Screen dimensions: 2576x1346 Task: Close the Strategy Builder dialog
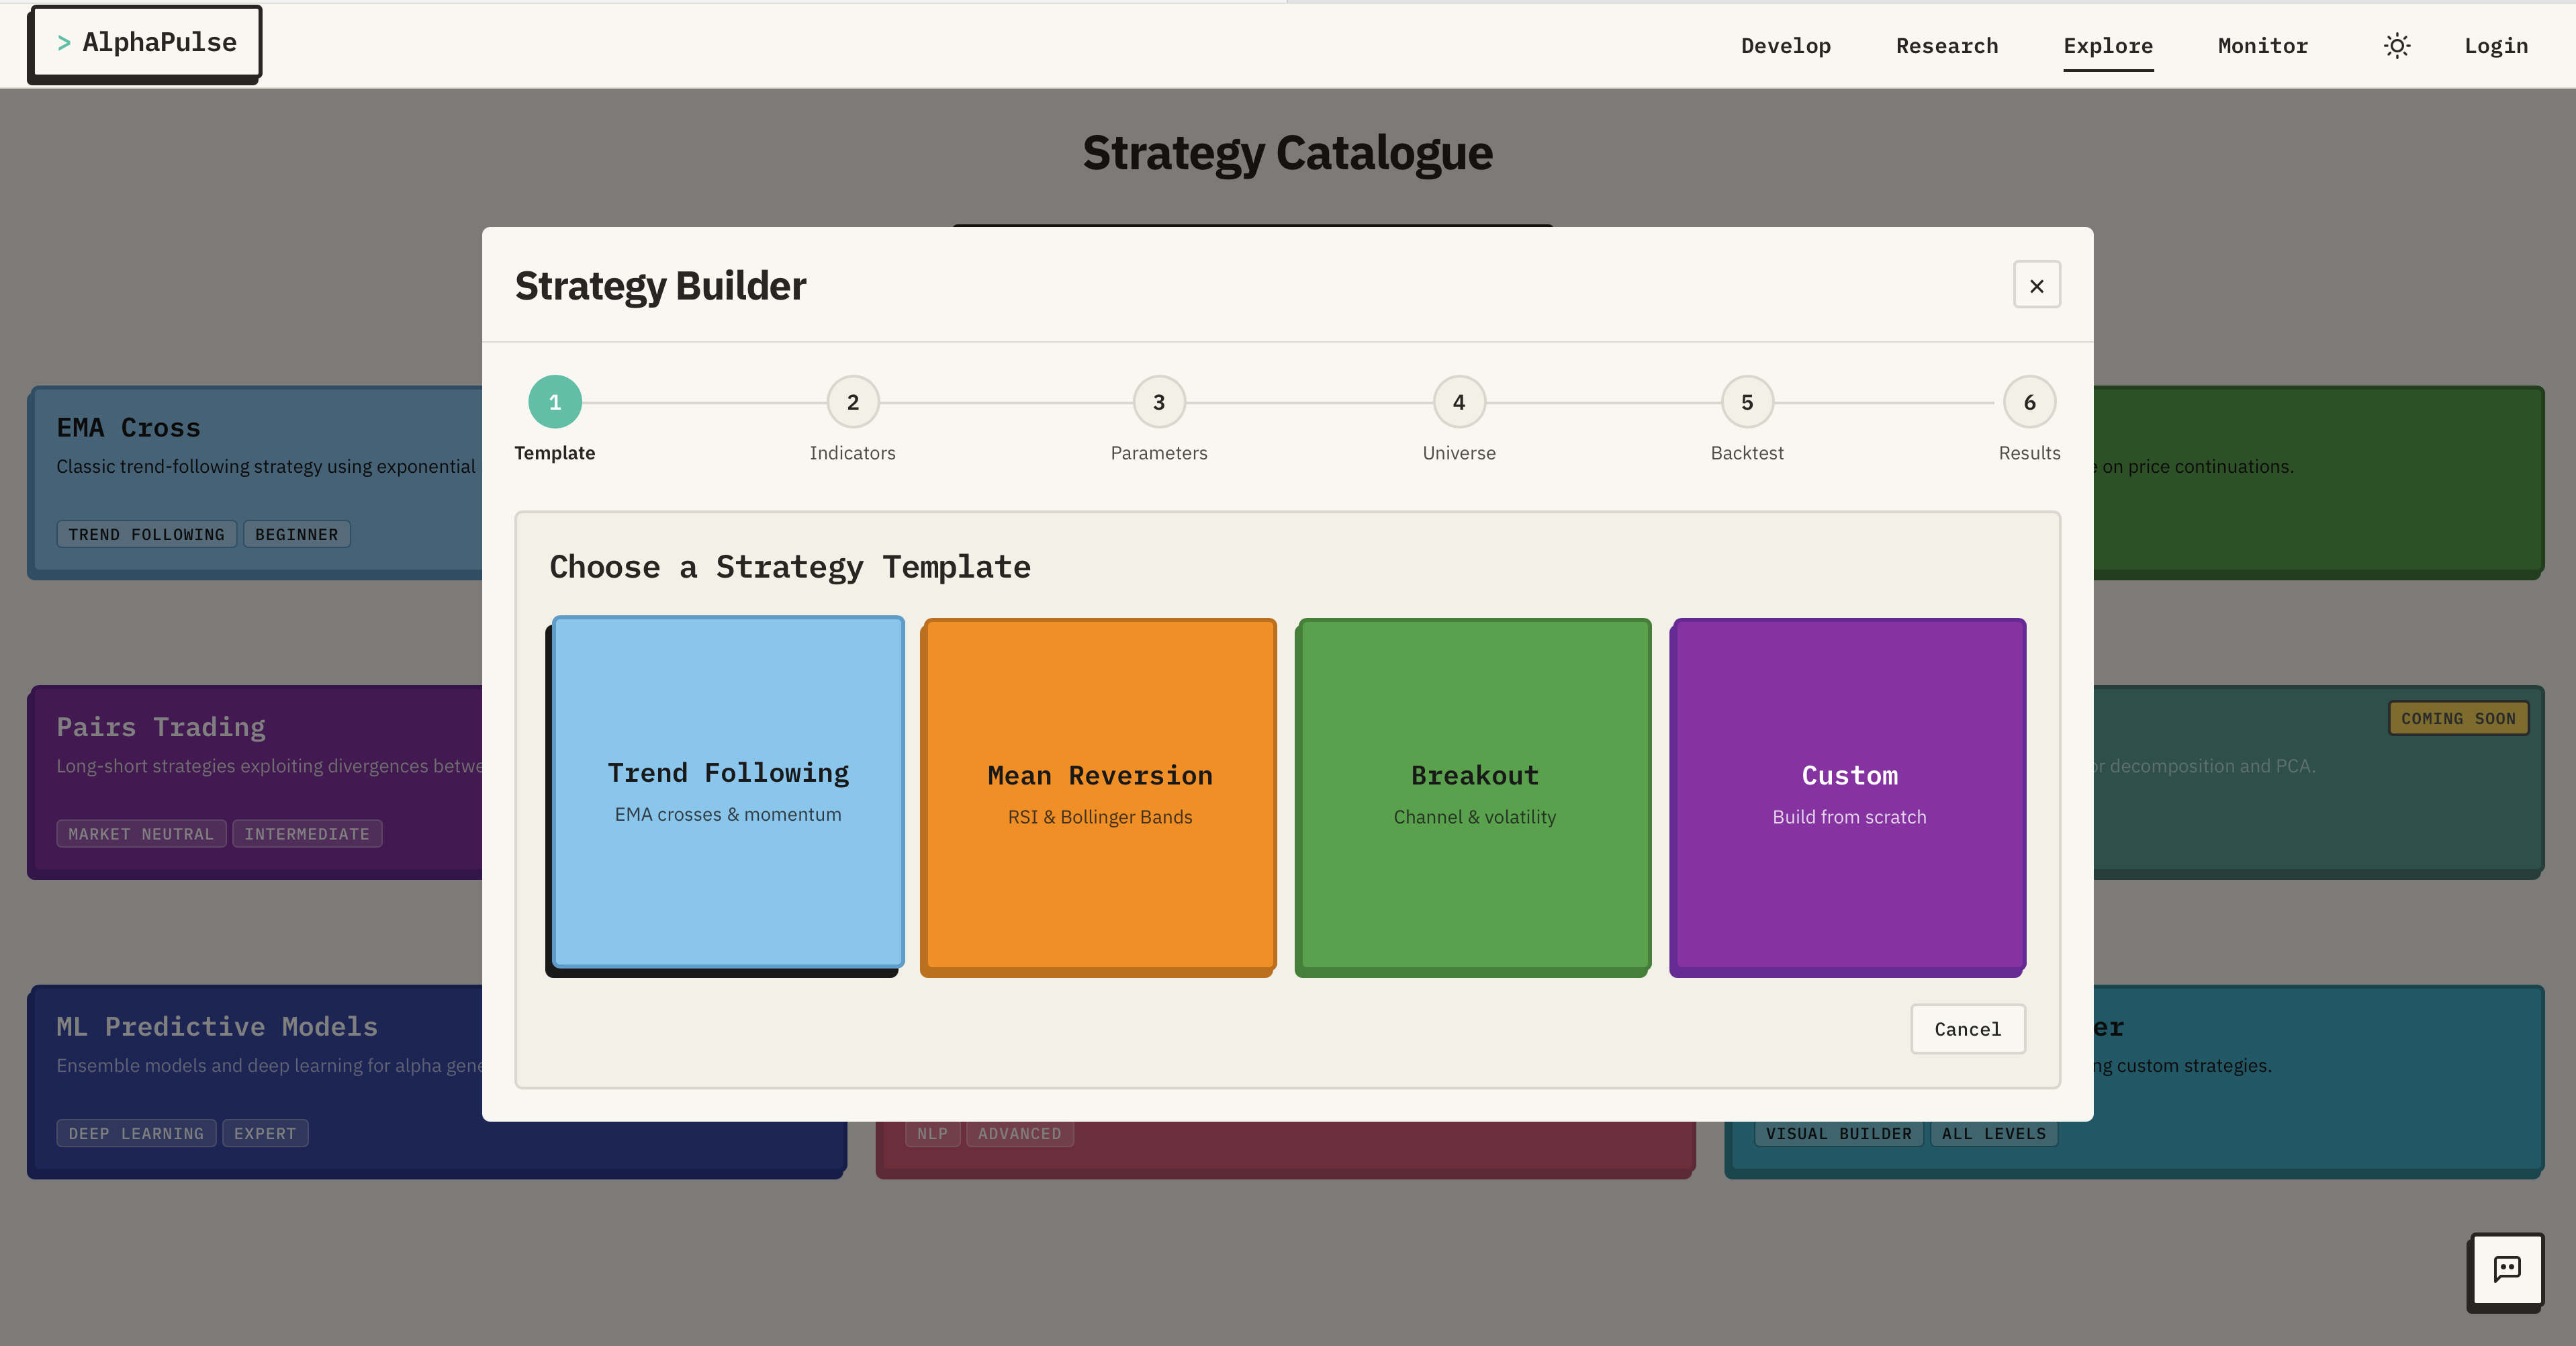[x=2036, y=285]
